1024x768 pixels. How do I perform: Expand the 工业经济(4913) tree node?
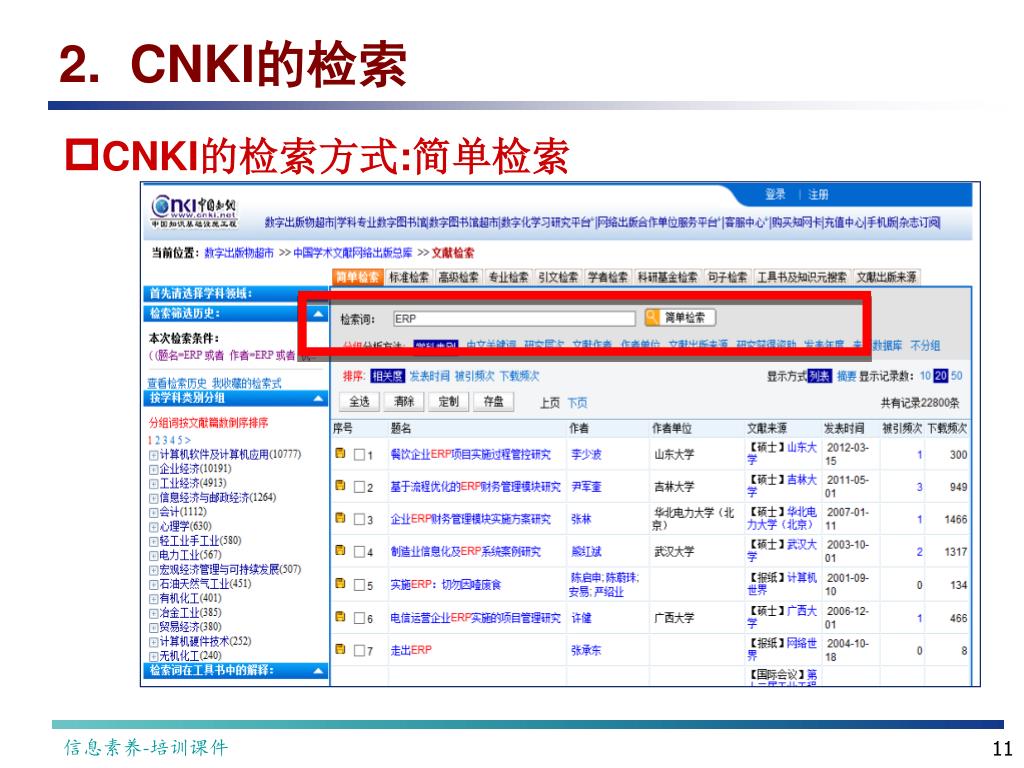coord(153,483)
